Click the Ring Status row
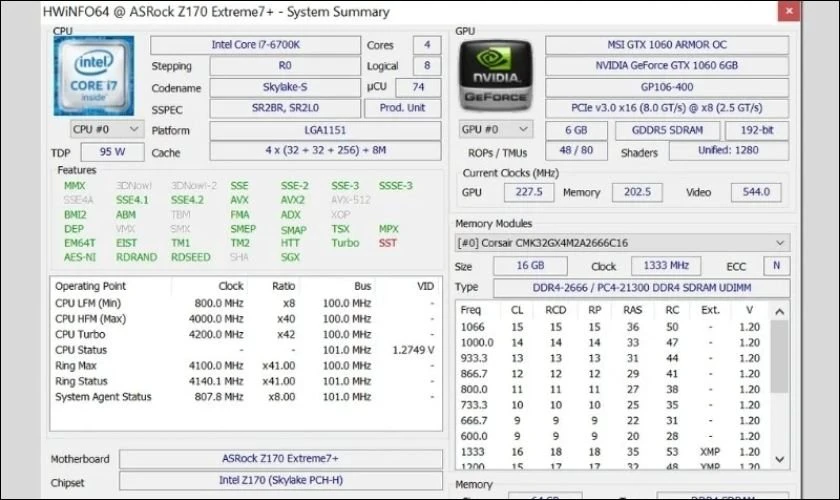The height and width of the screenshot is (500, 840). point(245,382)
